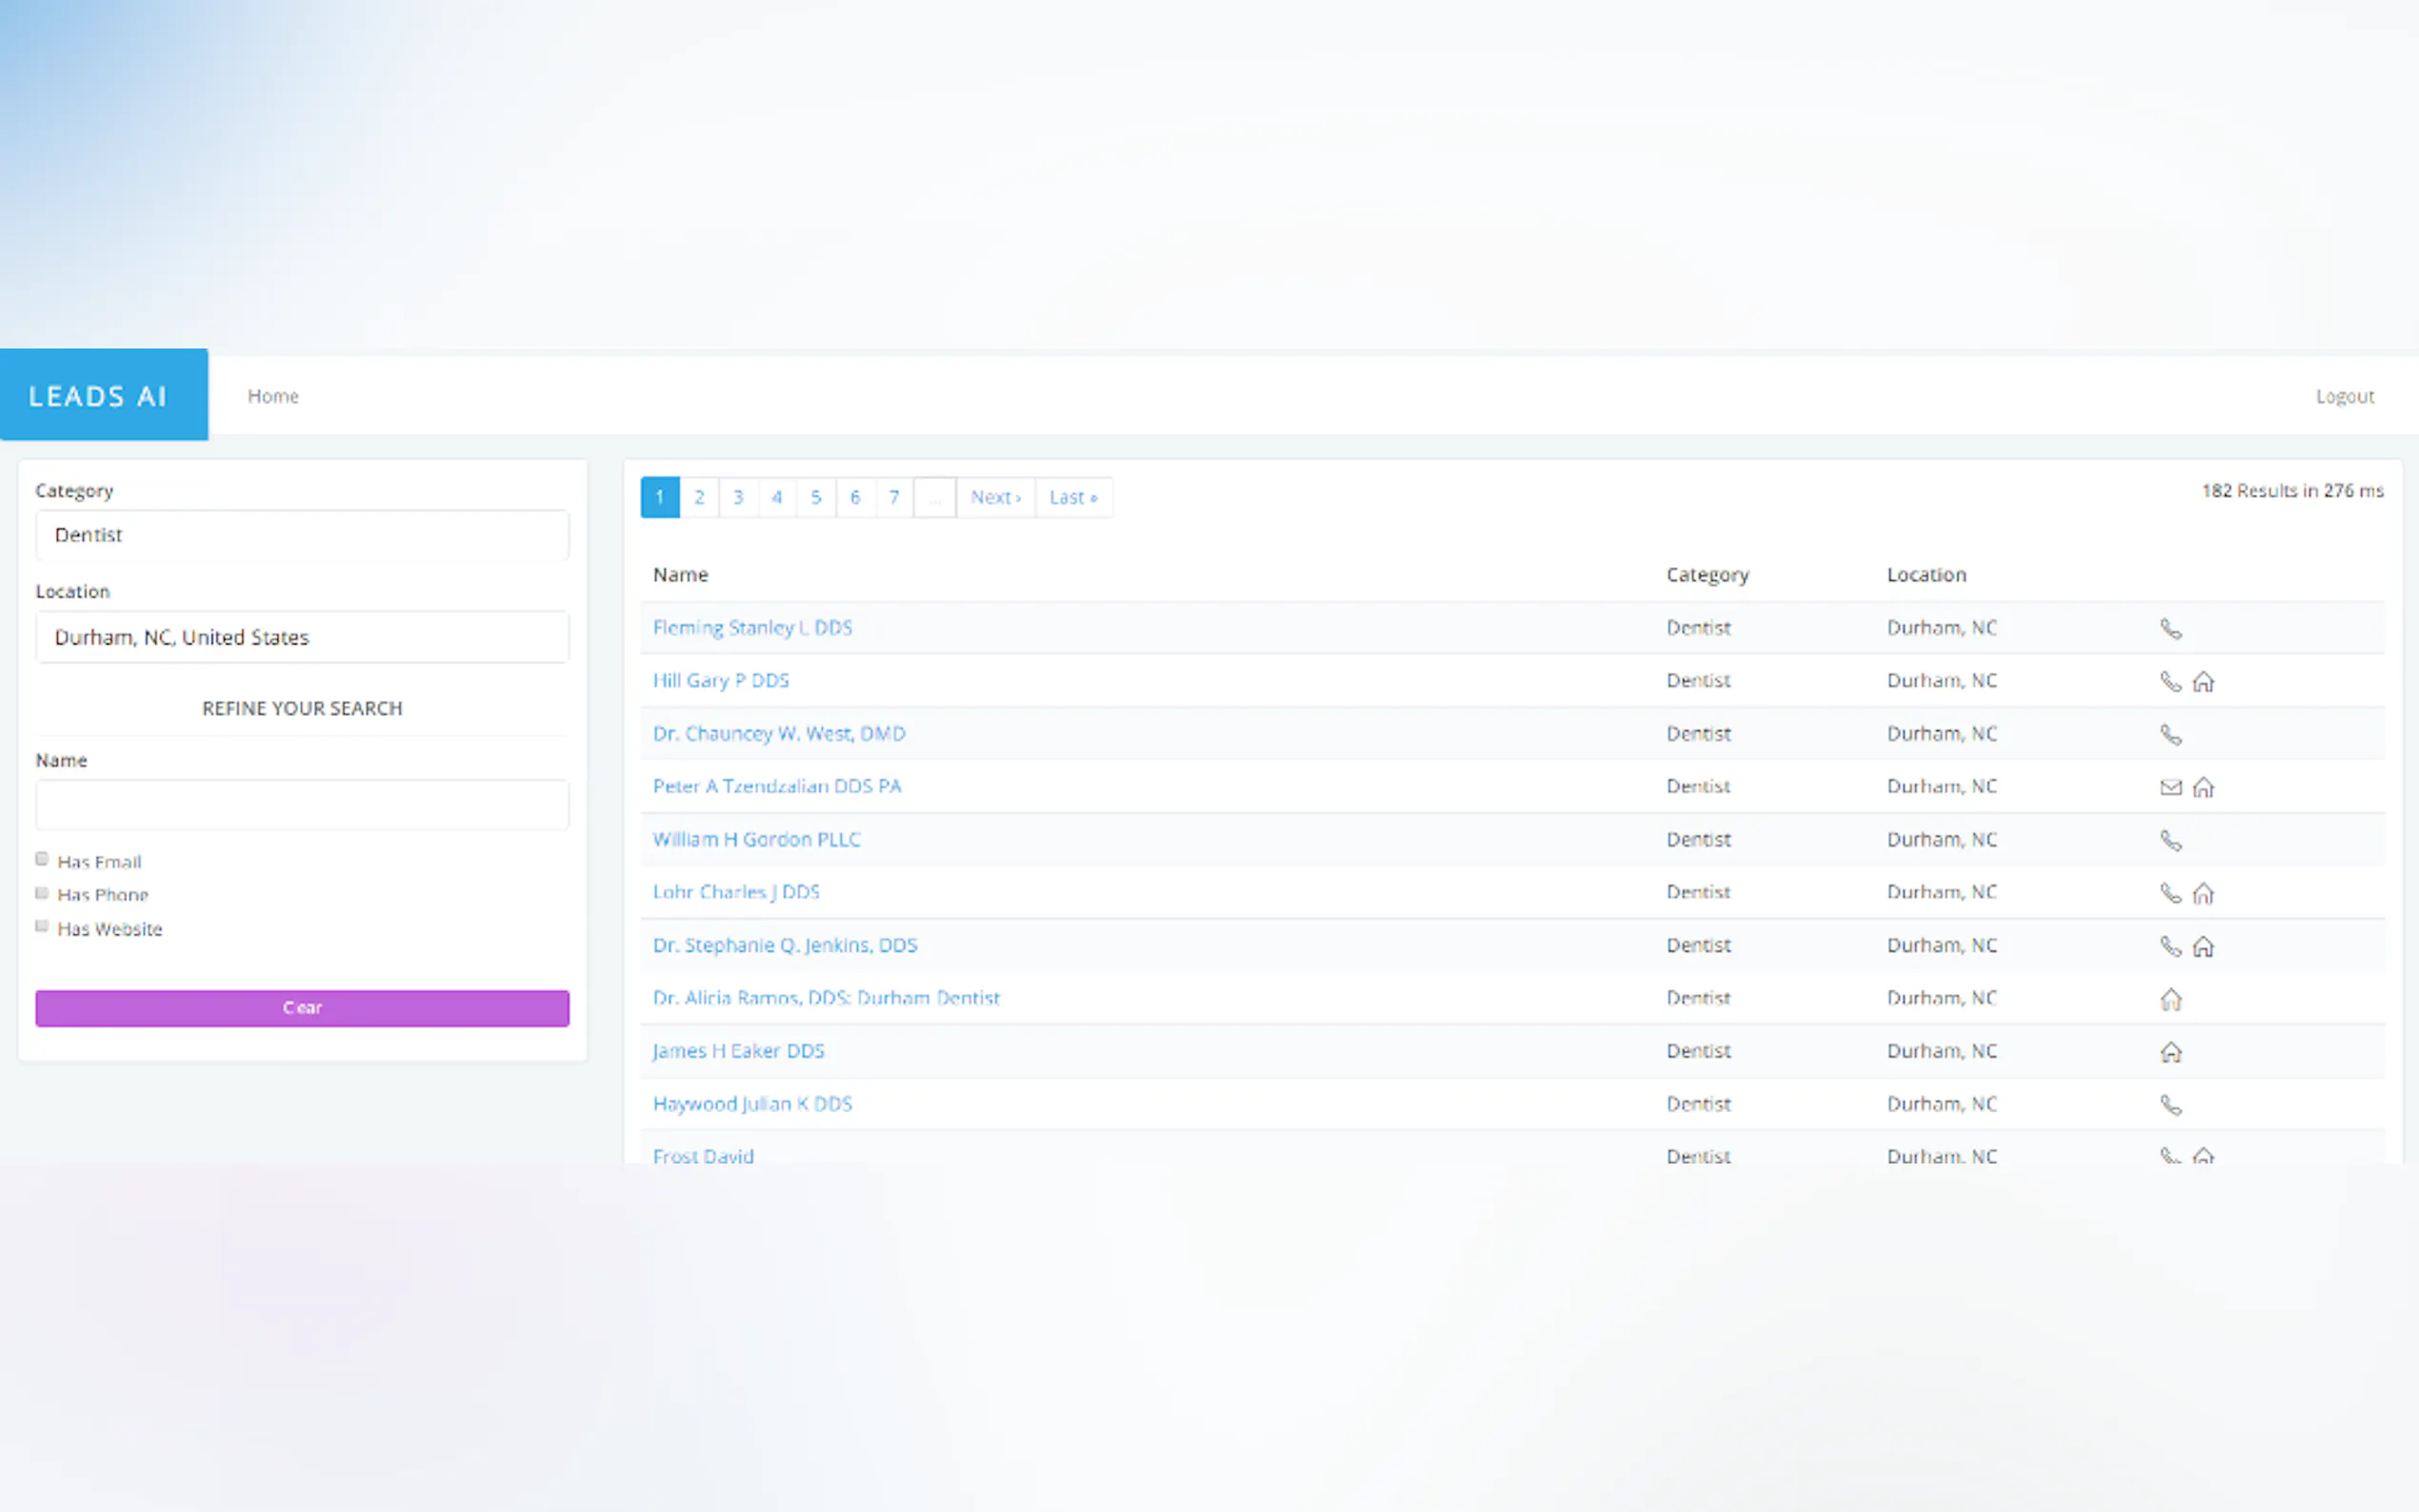Open the Location field showing Durham, NC
This screenshot has height=1512, width=2419.
tap(302, 637)
